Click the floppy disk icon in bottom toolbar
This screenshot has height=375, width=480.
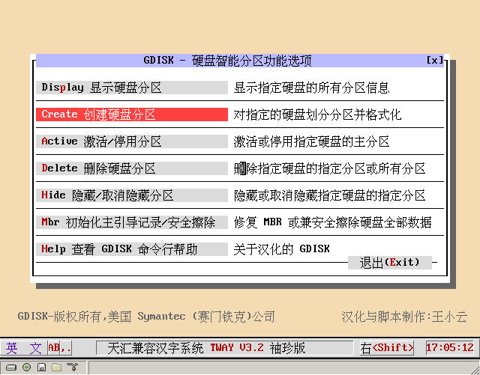click(x=42, y=367)
